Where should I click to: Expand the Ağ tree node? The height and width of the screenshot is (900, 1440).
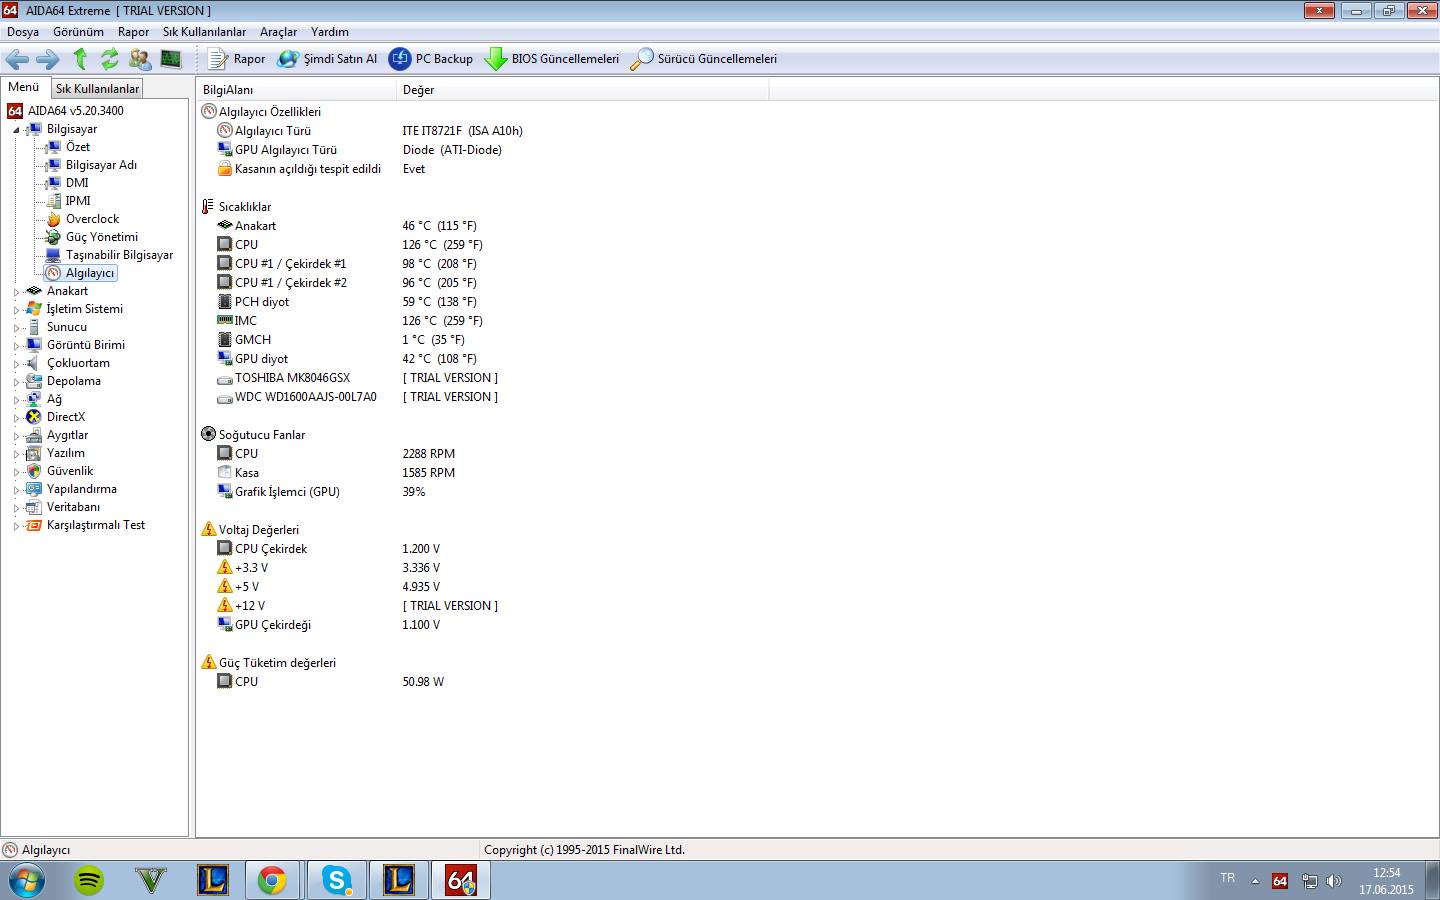[16, 400]
